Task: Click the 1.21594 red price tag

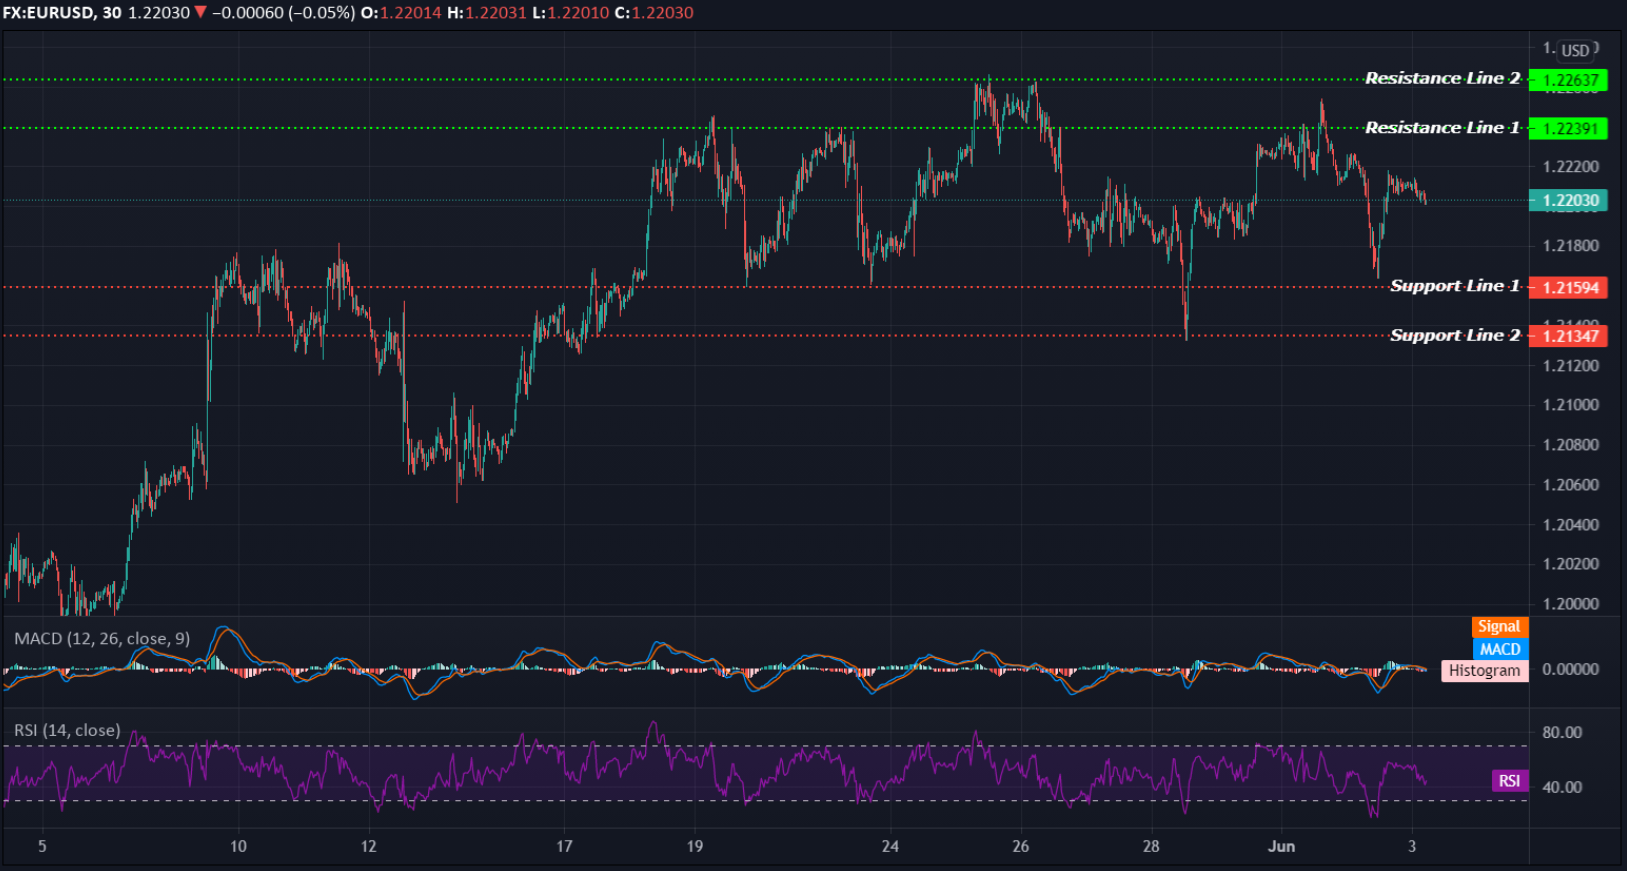Action: pyautogui.click(x=1568, y=287)
